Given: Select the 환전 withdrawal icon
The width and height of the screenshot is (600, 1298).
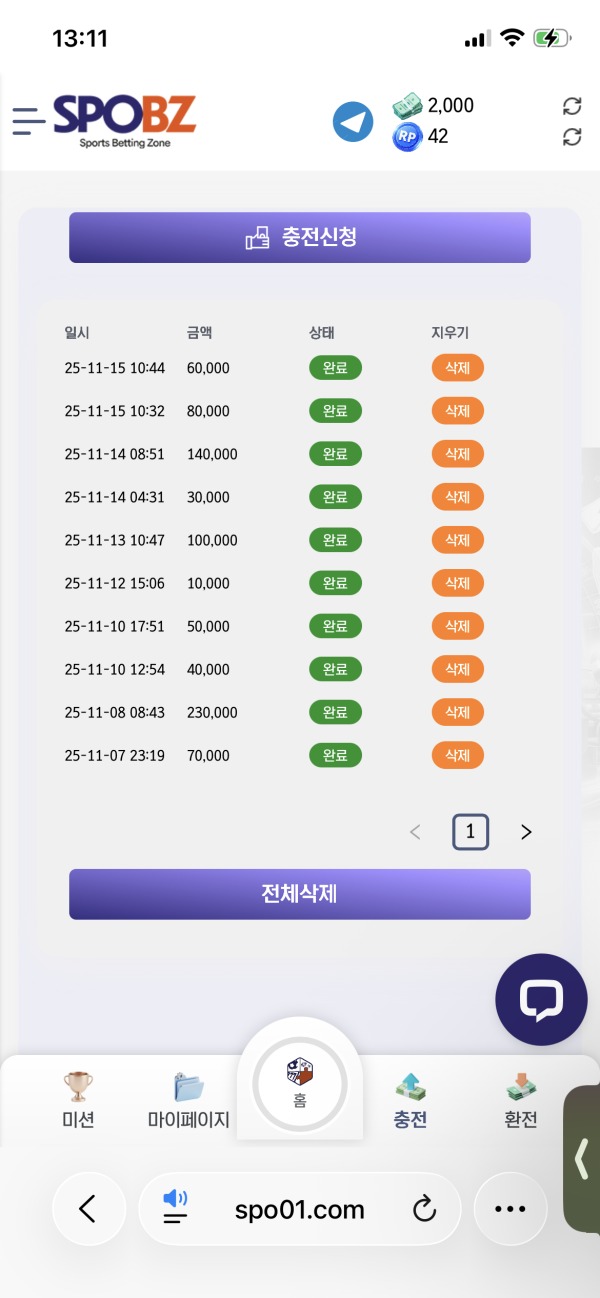Looking at the screenshot, I should (520, 1084).
